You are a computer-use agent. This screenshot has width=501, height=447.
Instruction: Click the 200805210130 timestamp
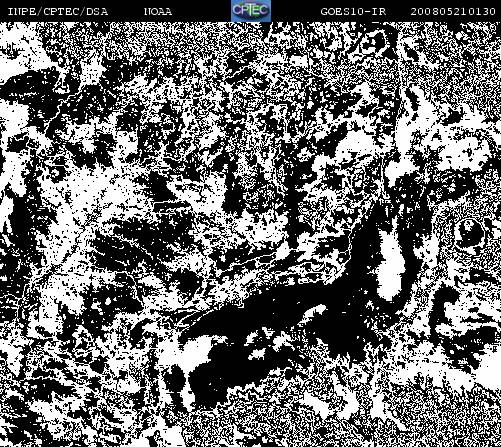(x=453, y=12)
